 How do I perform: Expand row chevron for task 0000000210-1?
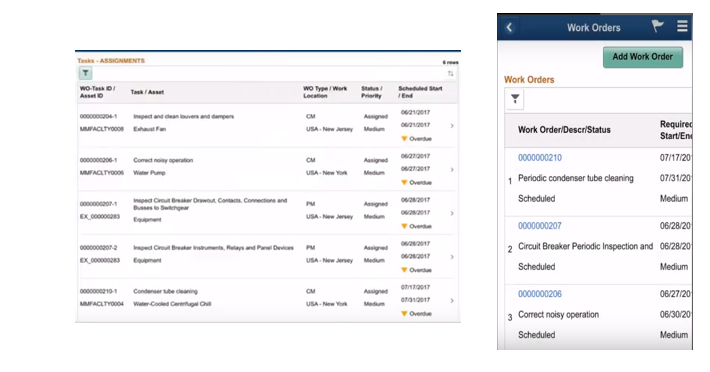452,300
